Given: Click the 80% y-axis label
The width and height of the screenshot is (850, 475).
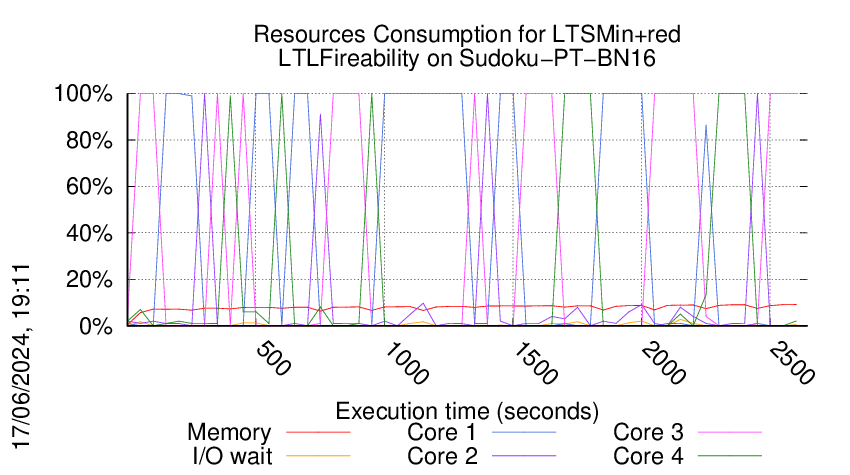Looking at the screenshot, I should tap(89, 140).
